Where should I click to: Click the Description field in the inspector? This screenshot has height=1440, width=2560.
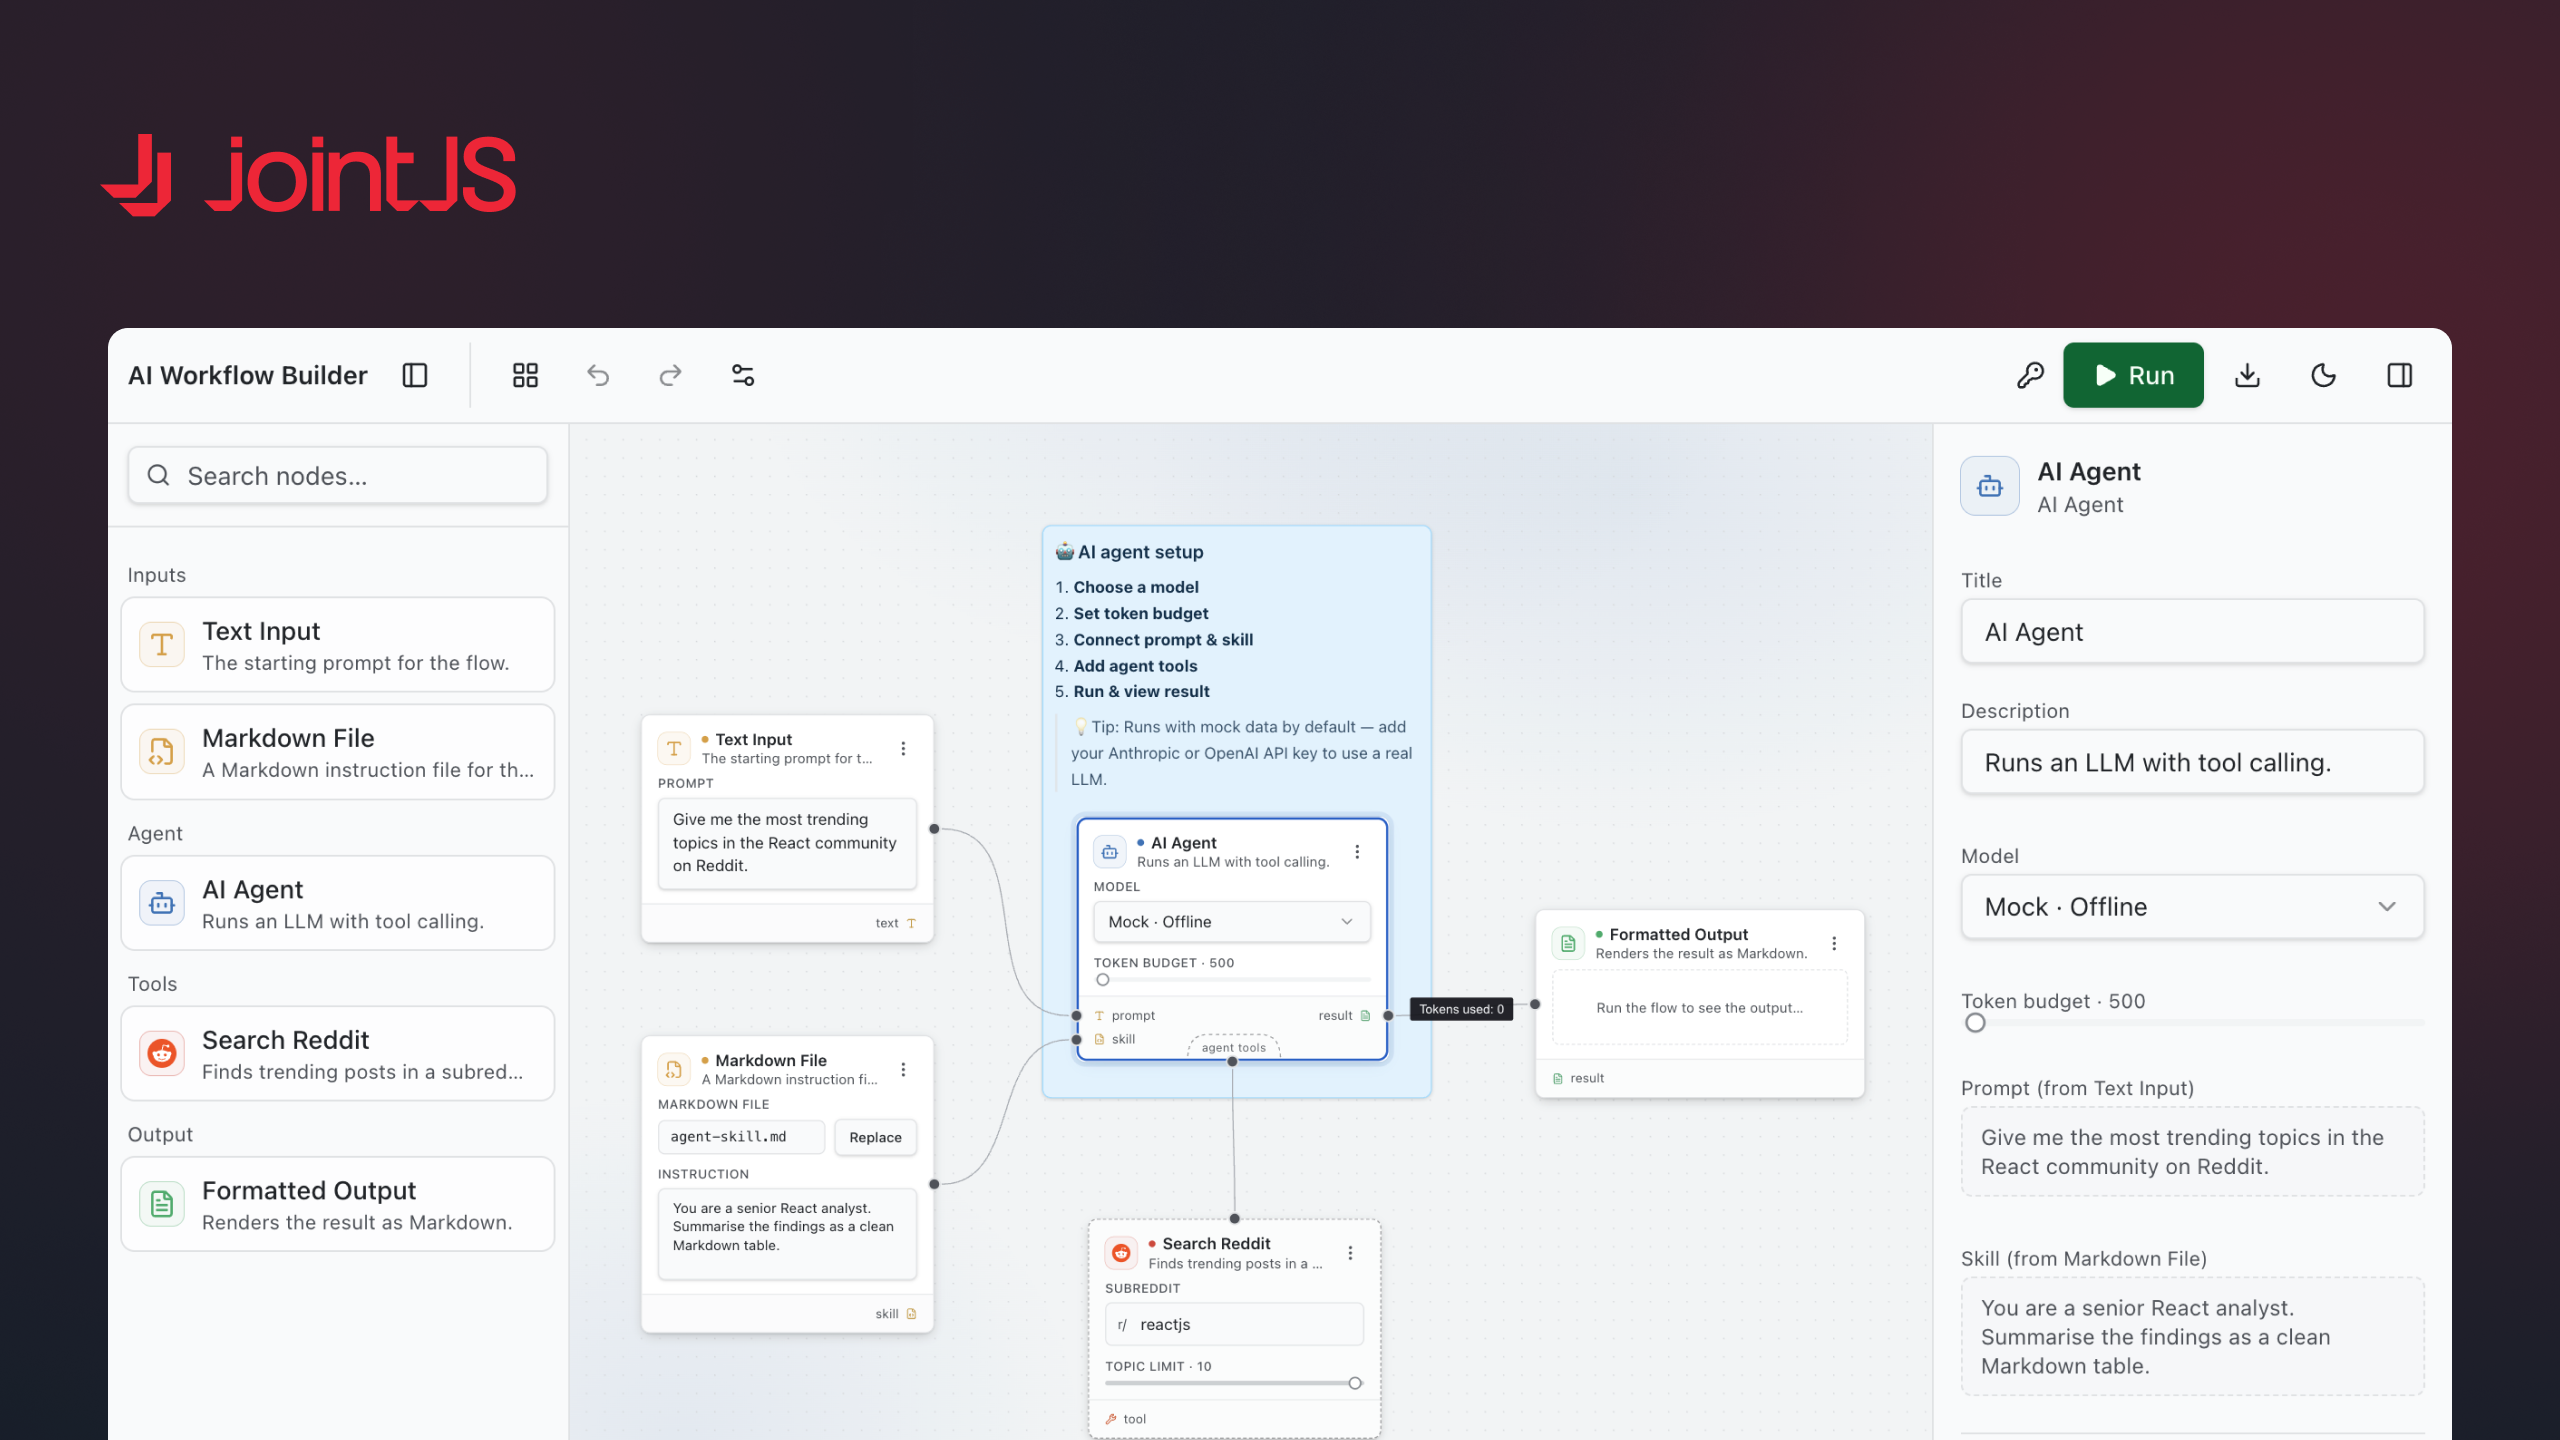[2192, 763]
